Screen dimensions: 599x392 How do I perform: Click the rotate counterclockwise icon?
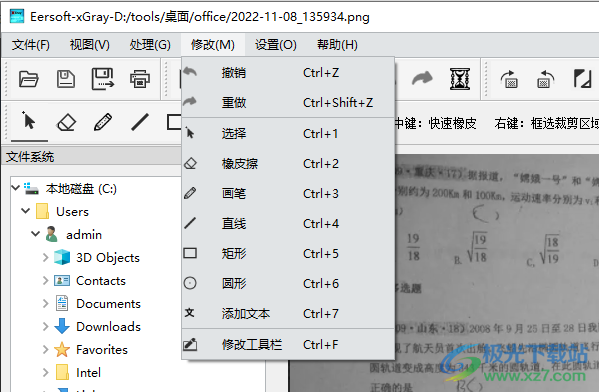coord(545,79)
